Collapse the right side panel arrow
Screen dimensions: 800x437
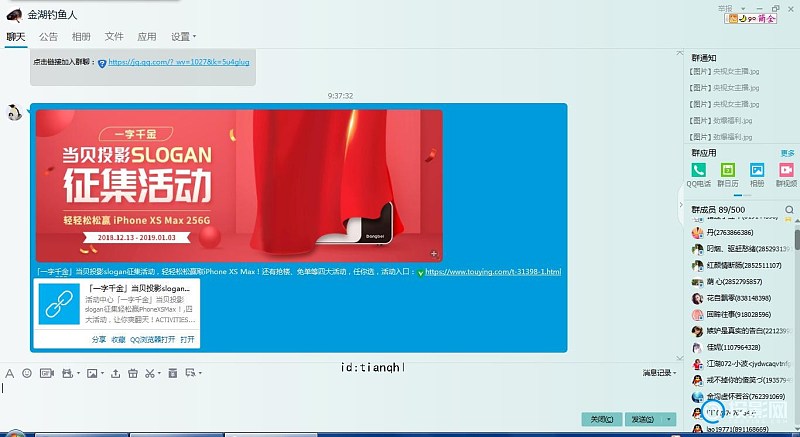pos(681,204)
